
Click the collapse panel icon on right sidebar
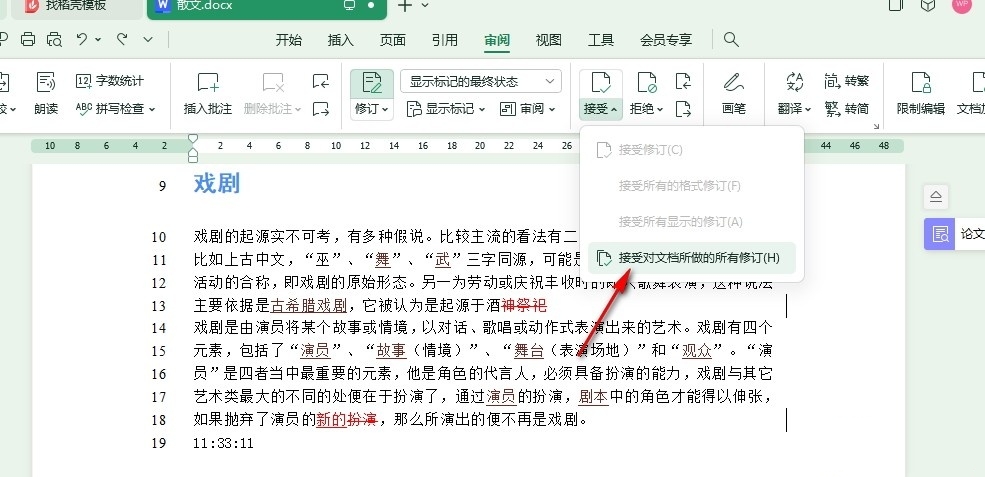pos(936,197)
